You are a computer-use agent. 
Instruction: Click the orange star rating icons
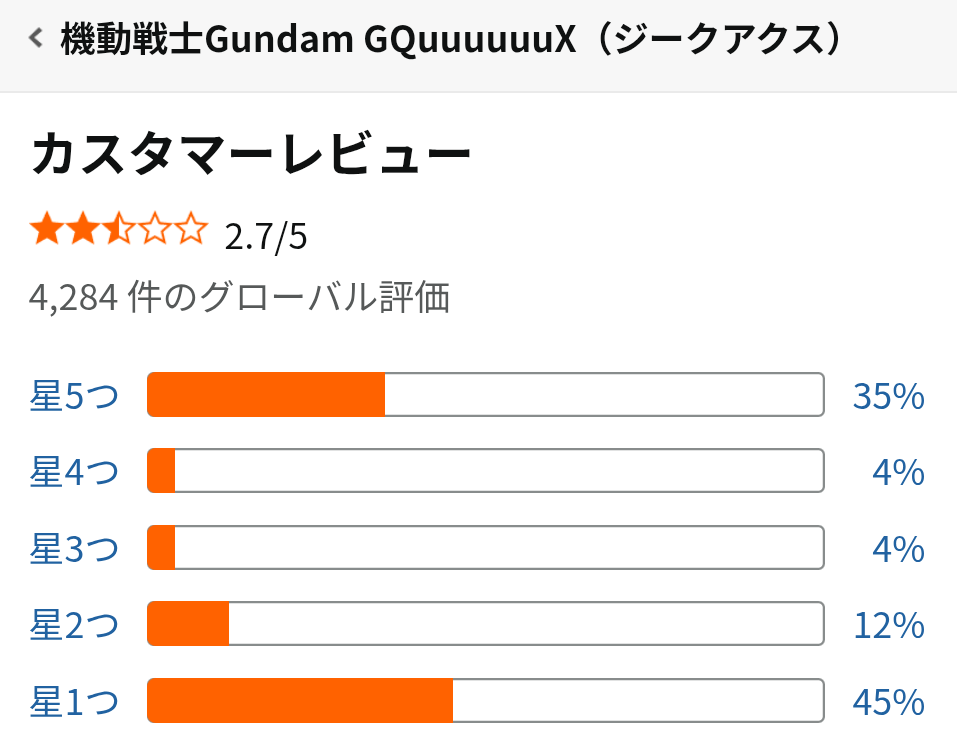[118, 234]
